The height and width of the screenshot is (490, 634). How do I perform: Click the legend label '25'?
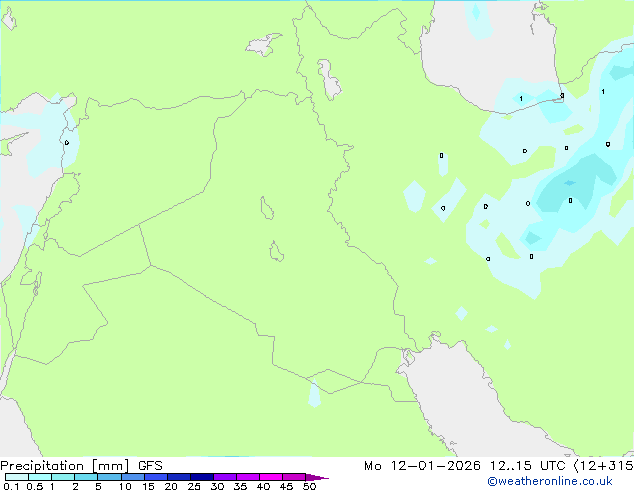coord(194,486)
